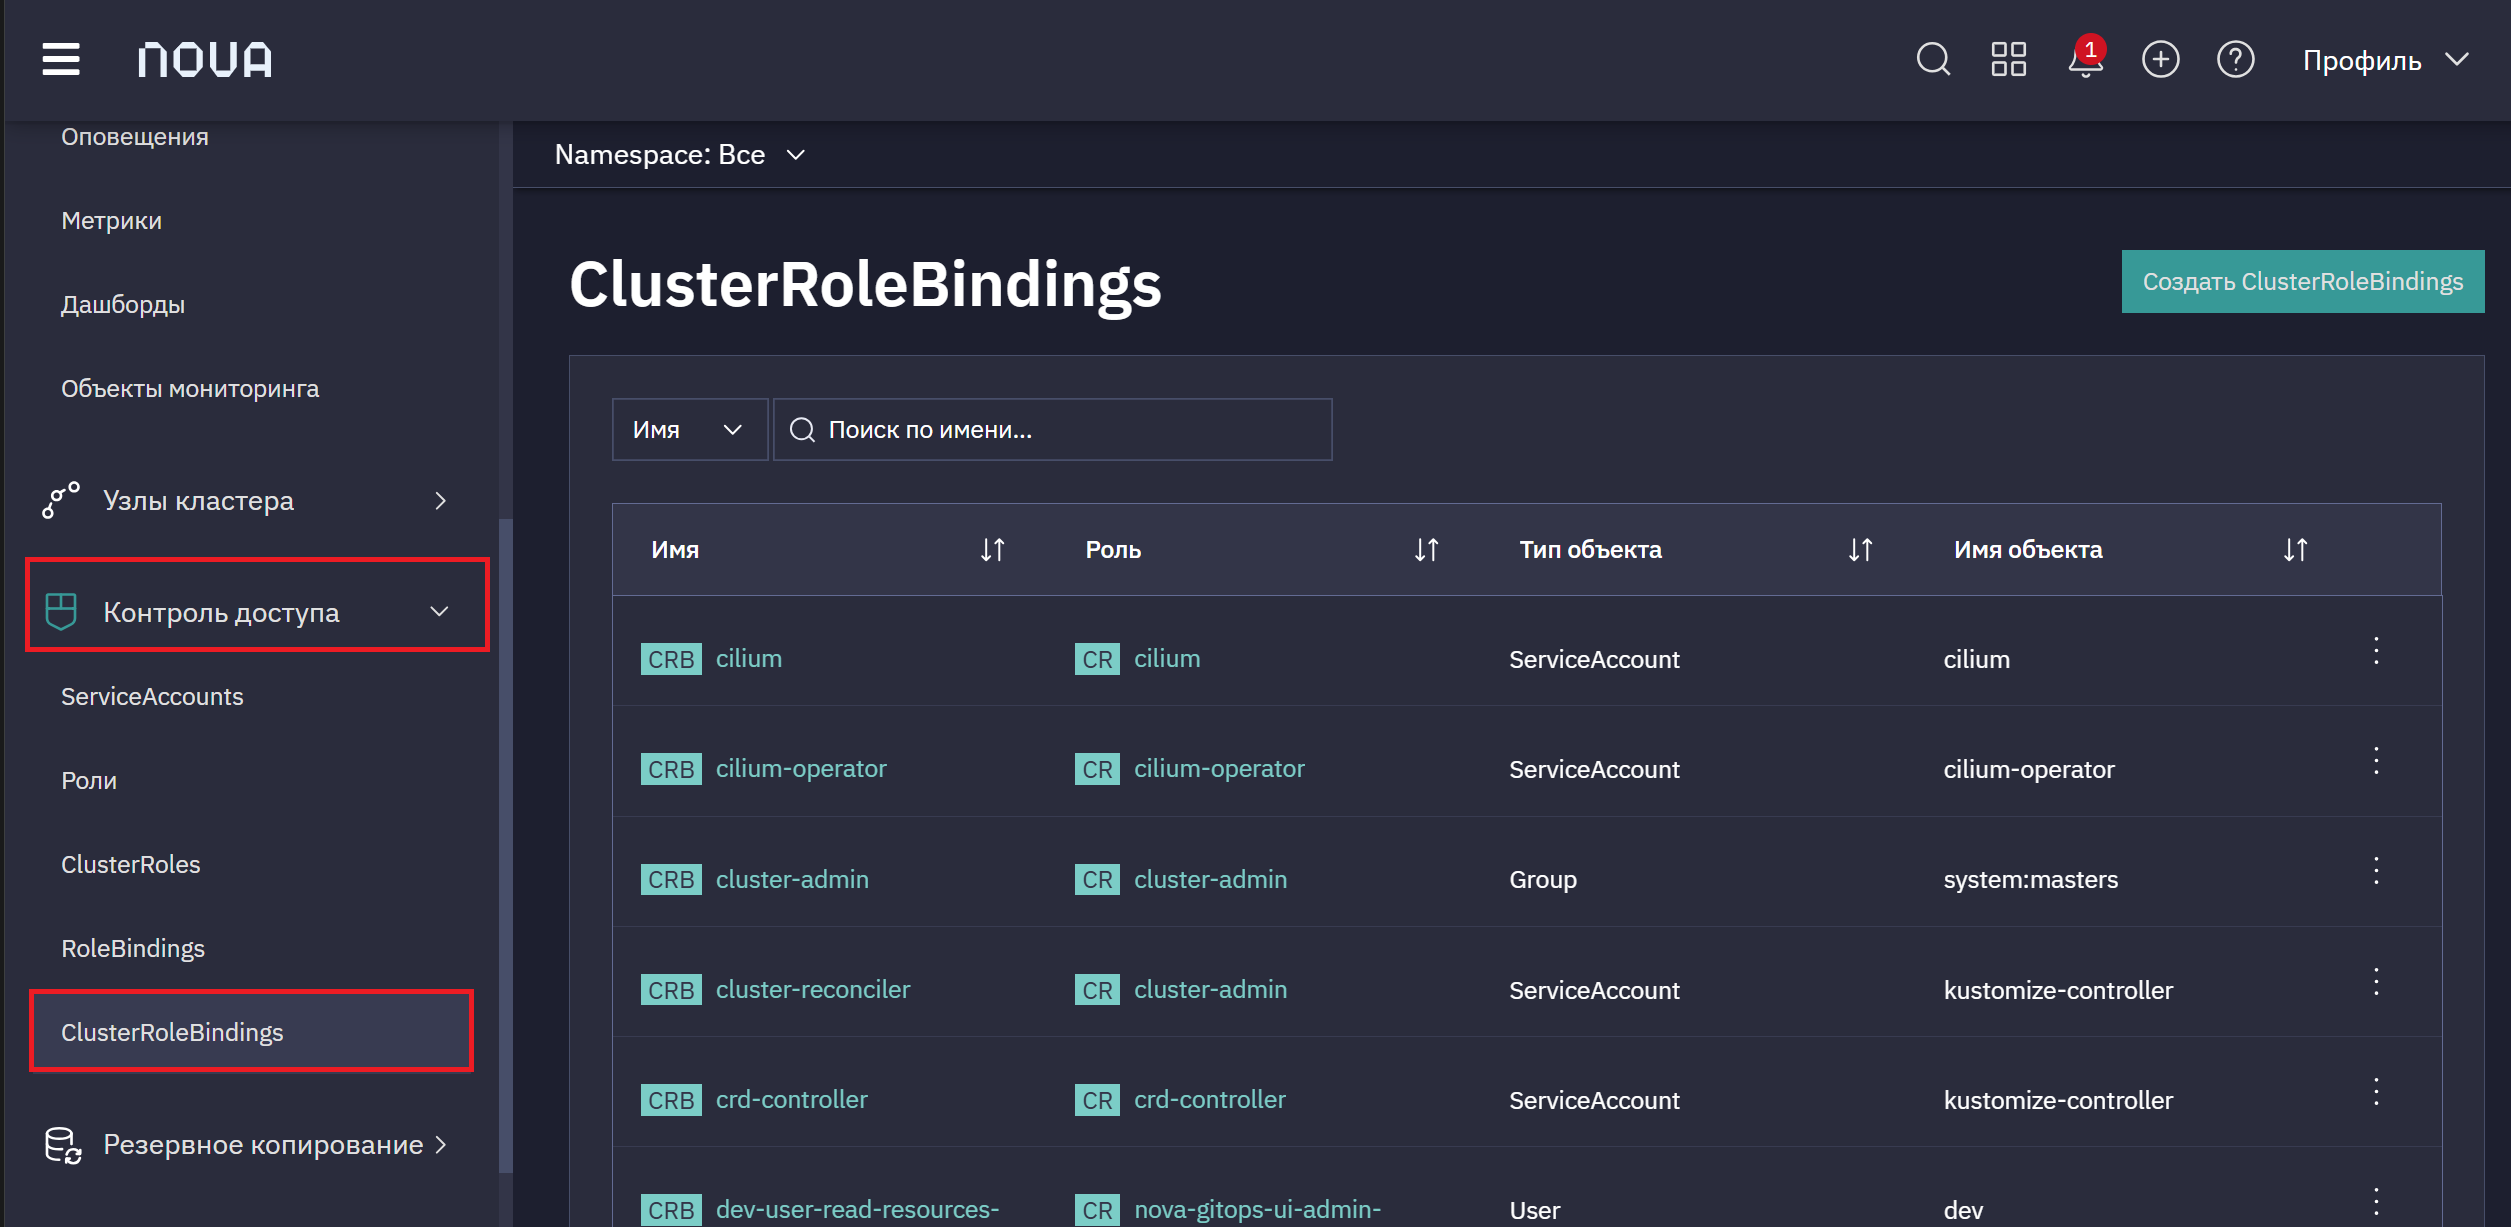
Task: Open the Имя filter dropdown
Action: [x=689, y=429]
